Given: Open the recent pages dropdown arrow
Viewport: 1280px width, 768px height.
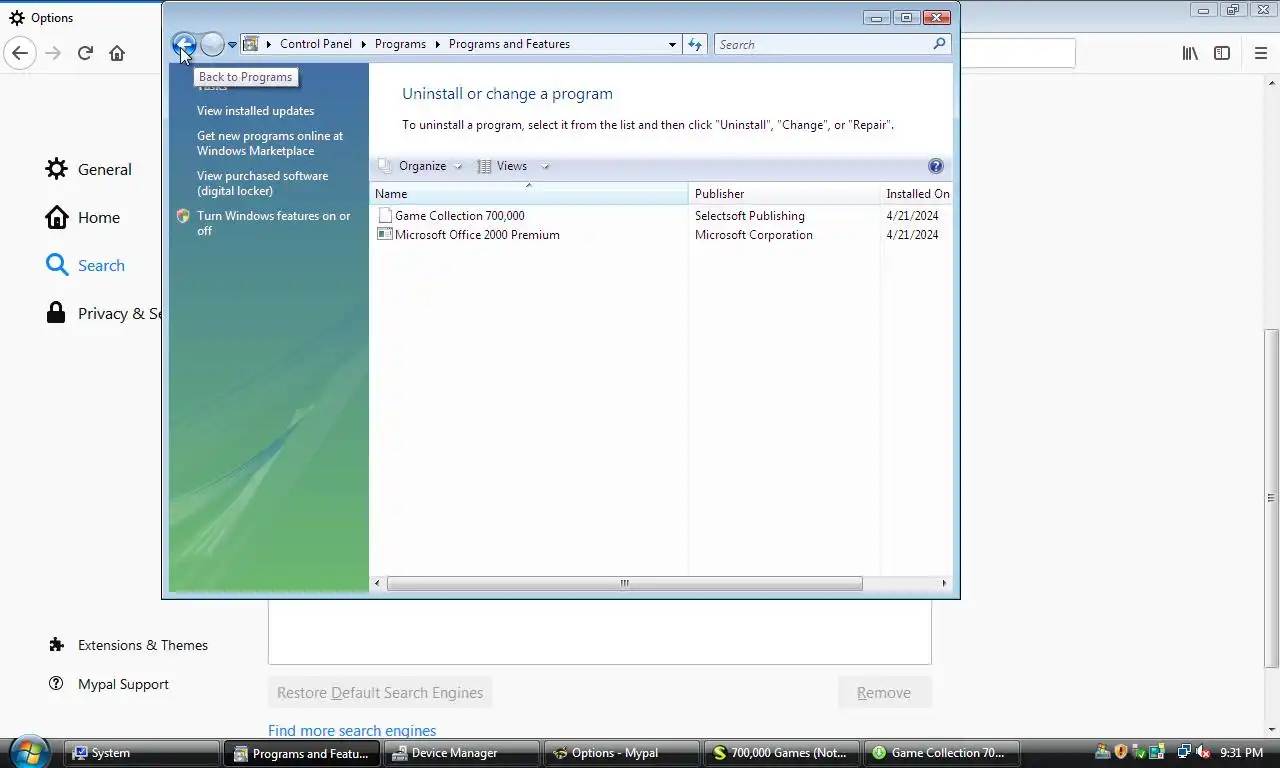Looking at the screenshot, I should pyautogui.click(x=232, y=45).
